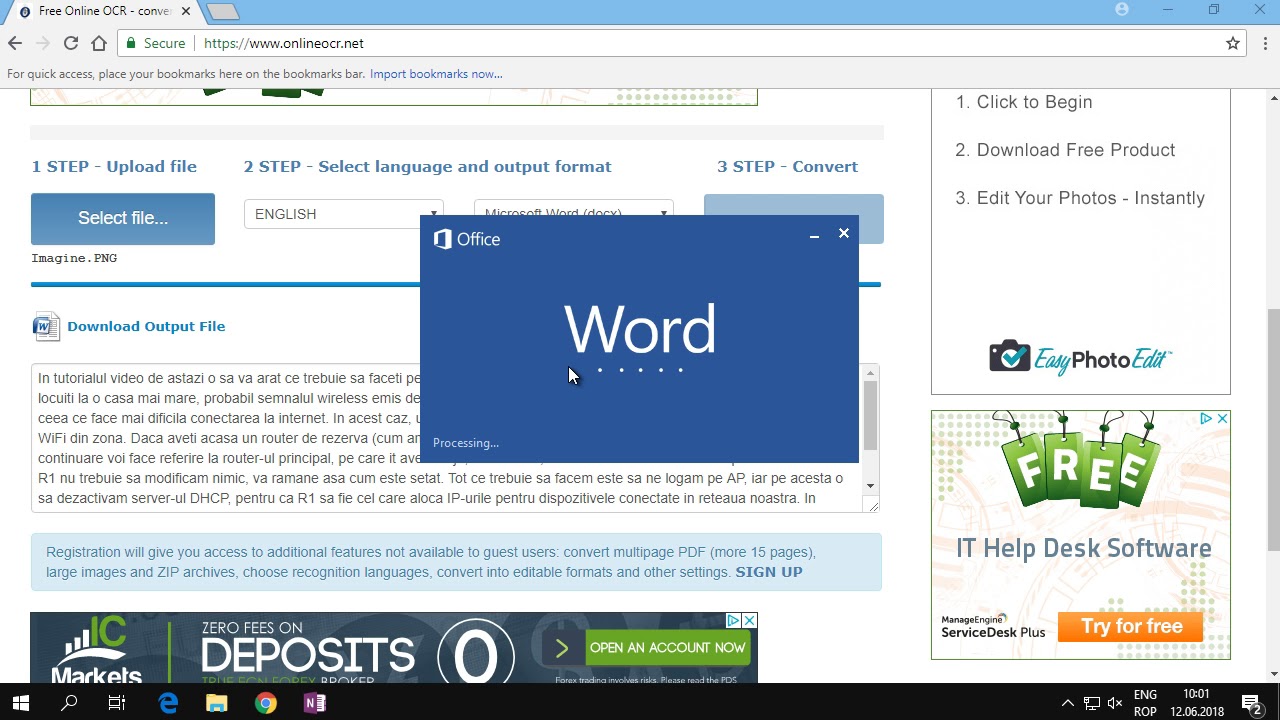Reload the page with the refresh icon

tap(71, 43)
